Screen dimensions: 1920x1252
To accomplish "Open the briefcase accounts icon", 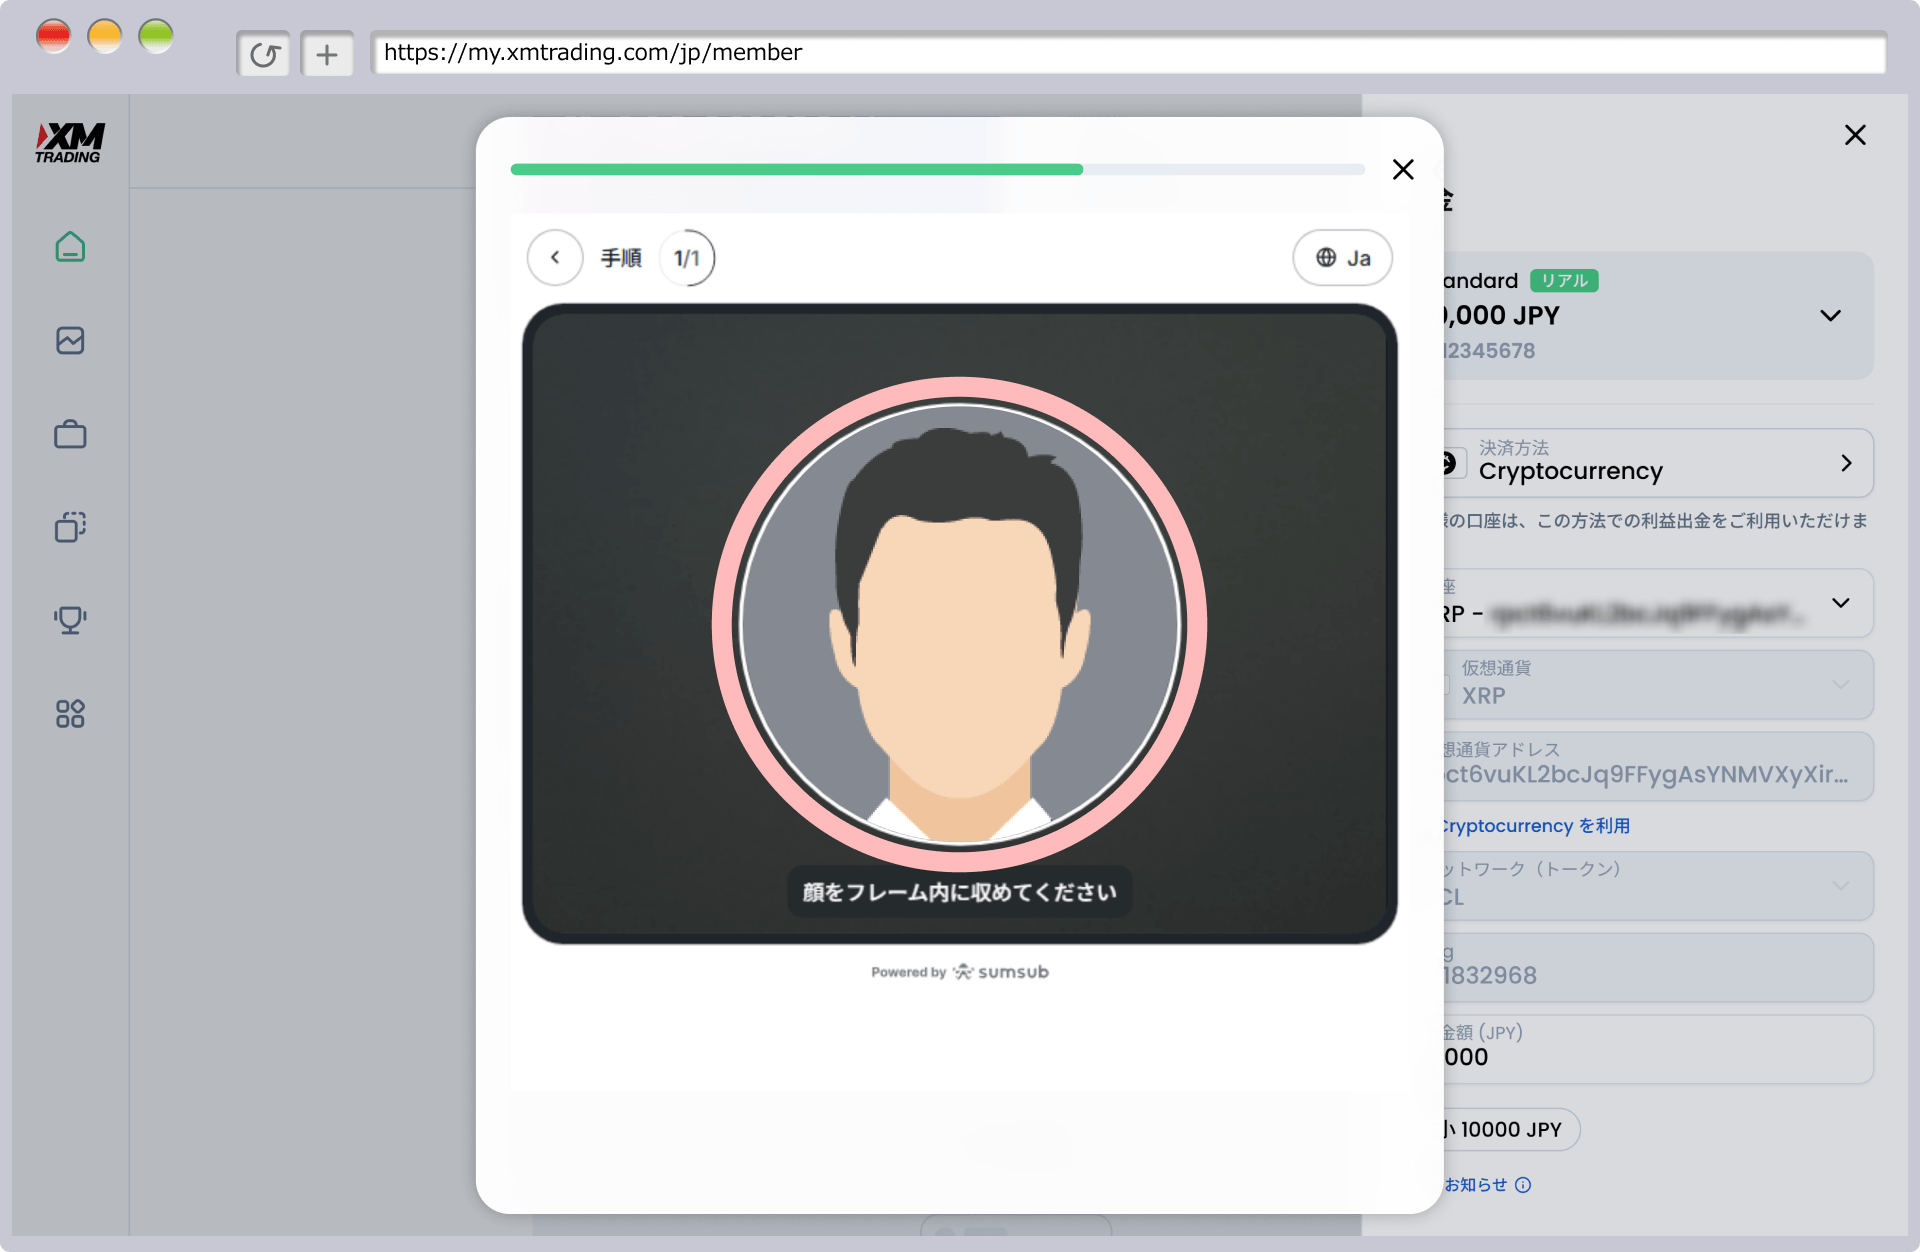I will [x=70, y=434].
